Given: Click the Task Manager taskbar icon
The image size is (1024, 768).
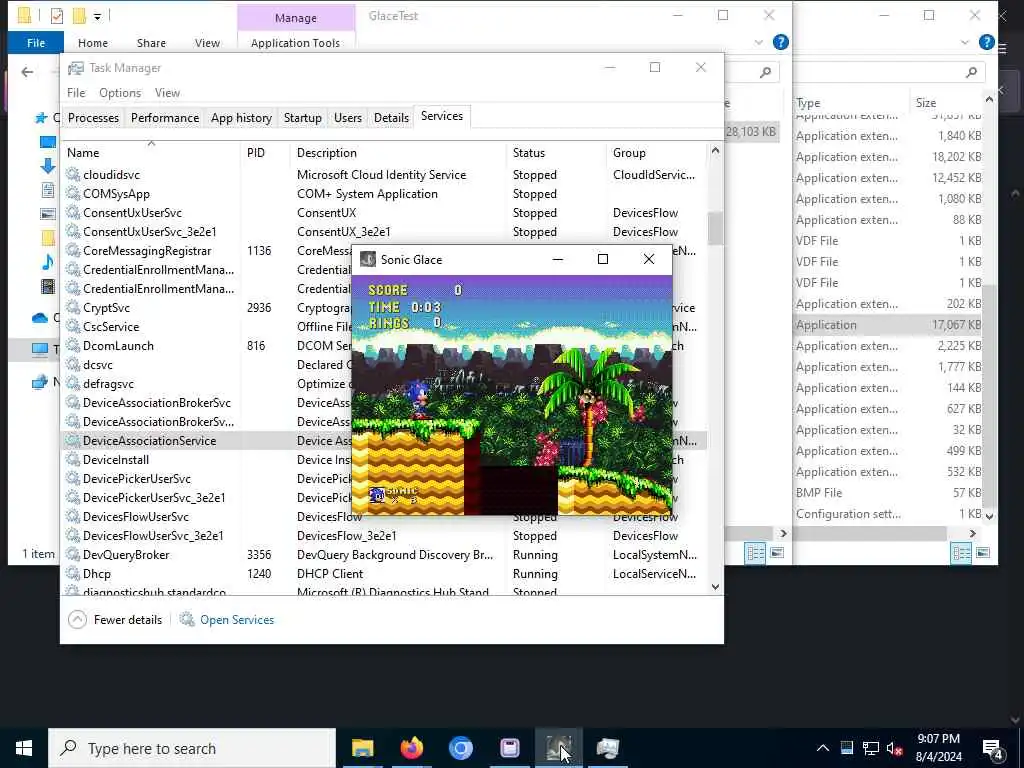Looking at the screenshot, I should pyautogui.click(x=607, y=748).
